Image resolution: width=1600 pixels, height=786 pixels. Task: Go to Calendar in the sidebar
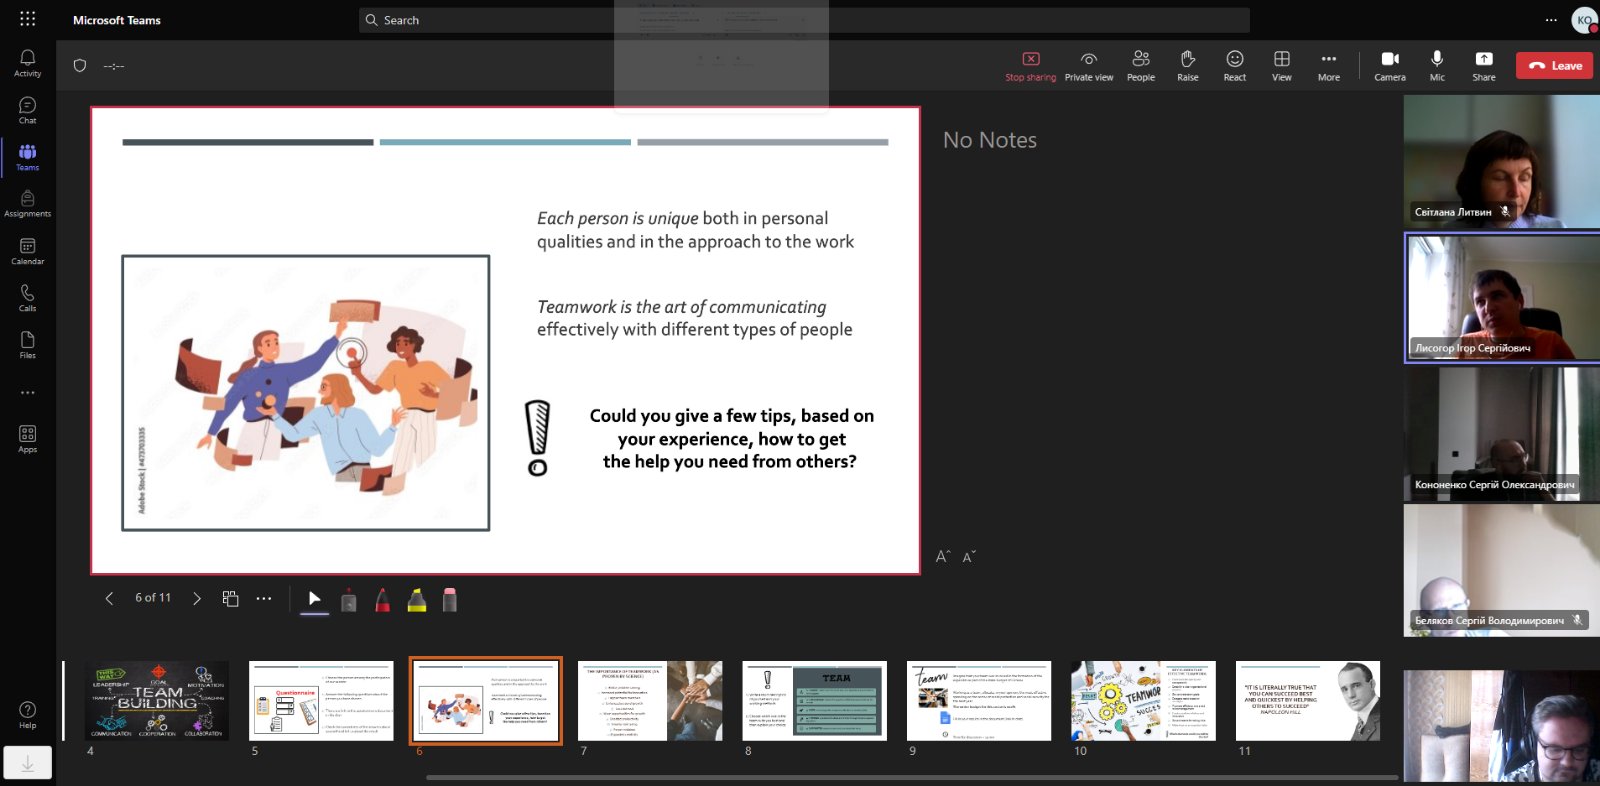tap(27, 251)
